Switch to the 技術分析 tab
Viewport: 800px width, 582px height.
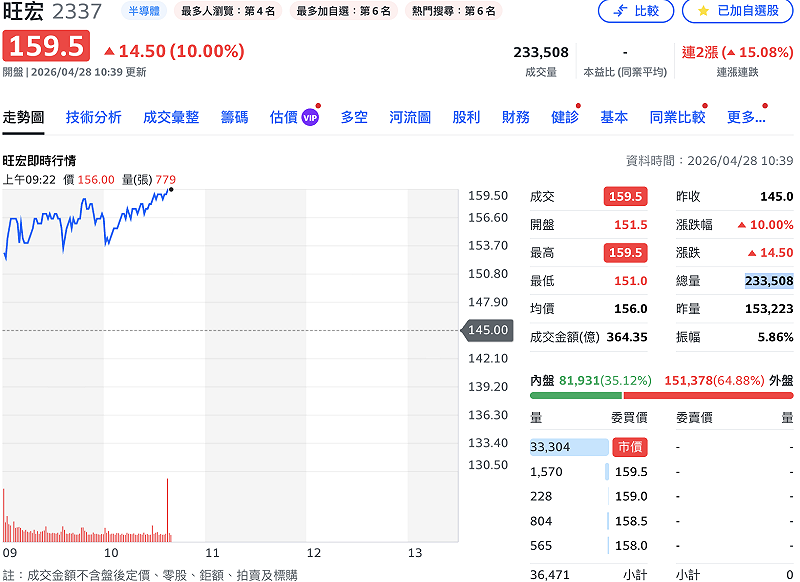tap(95, 116)
